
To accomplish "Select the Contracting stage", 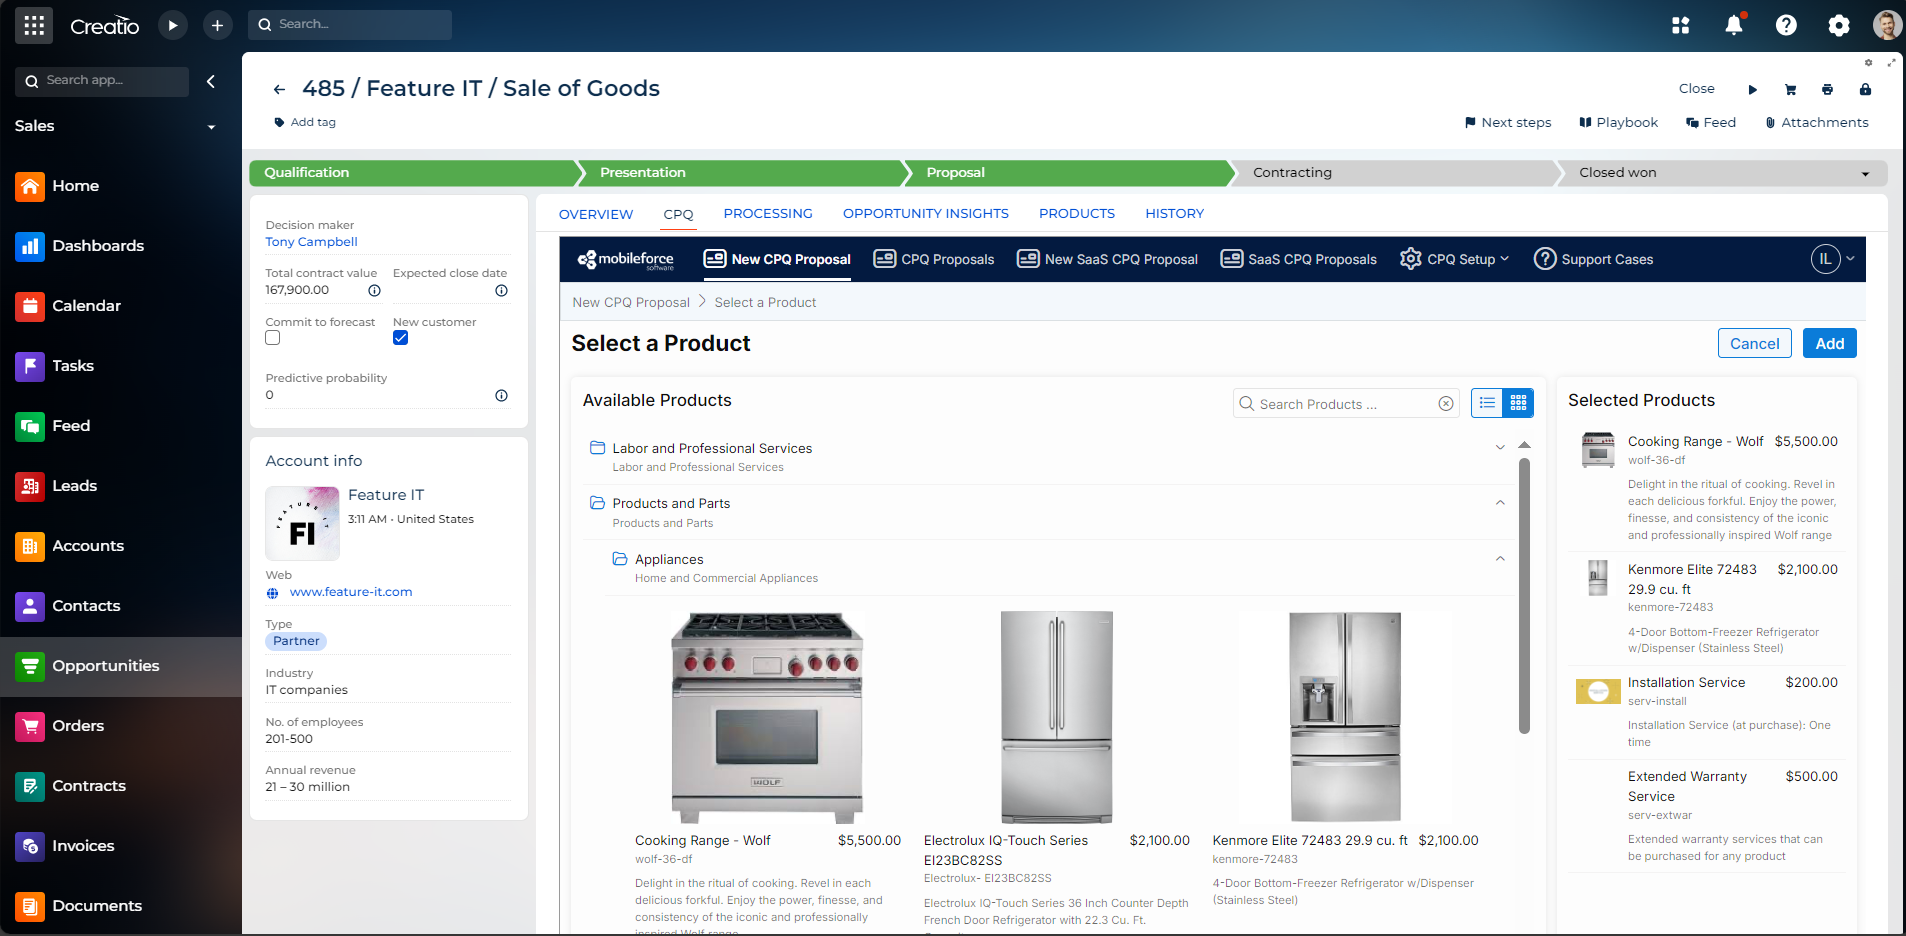I will pos(1394,173).
